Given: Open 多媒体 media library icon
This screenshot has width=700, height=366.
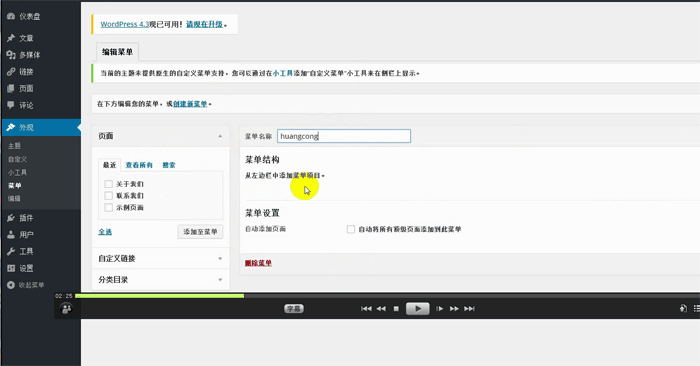Looking at the screenshot, I should tap(11, 55).
